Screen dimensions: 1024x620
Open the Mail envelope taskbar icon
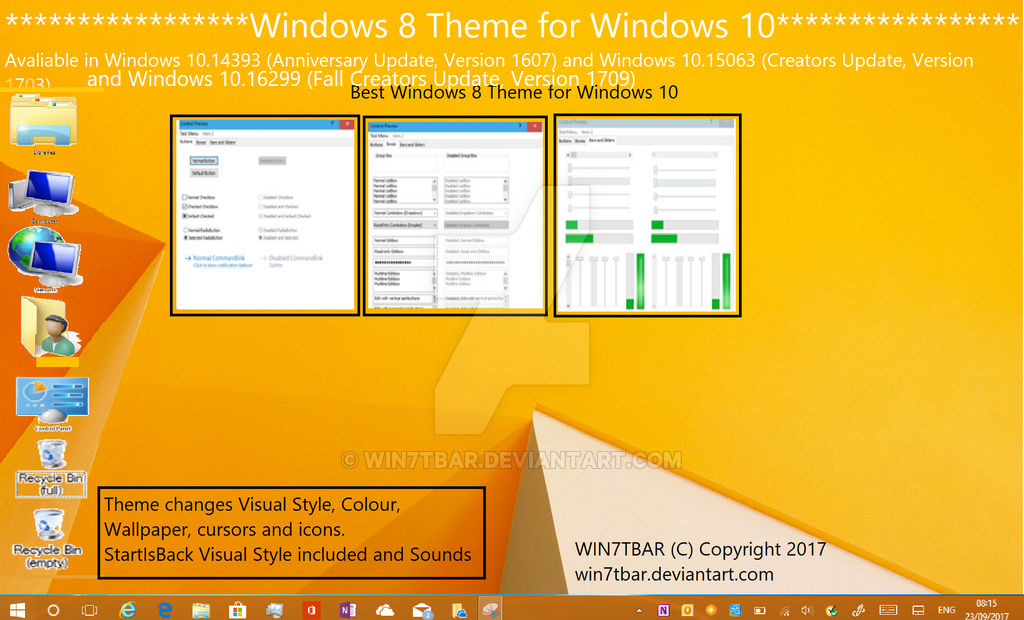point(423,610)
